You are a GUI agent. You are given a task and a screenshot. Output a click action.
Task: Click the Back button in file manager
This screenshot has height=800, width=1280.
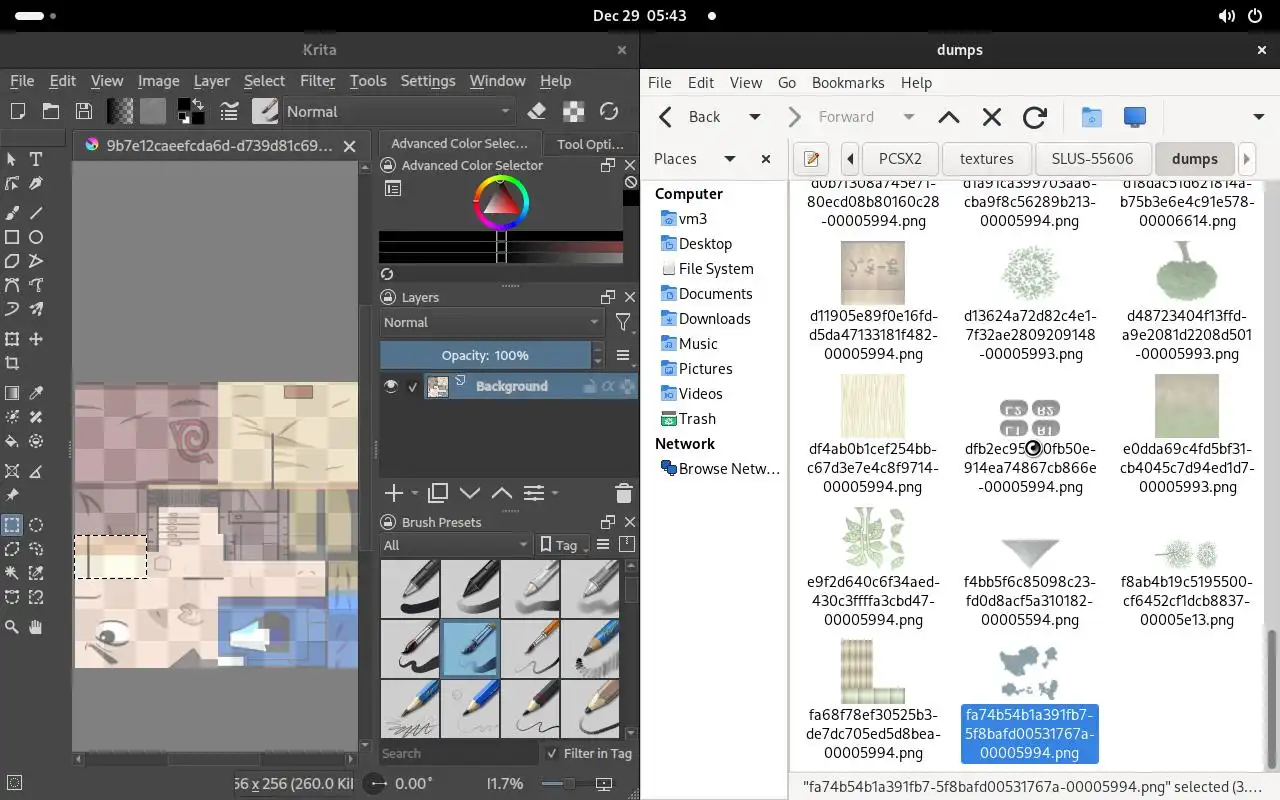click(691, 117)
